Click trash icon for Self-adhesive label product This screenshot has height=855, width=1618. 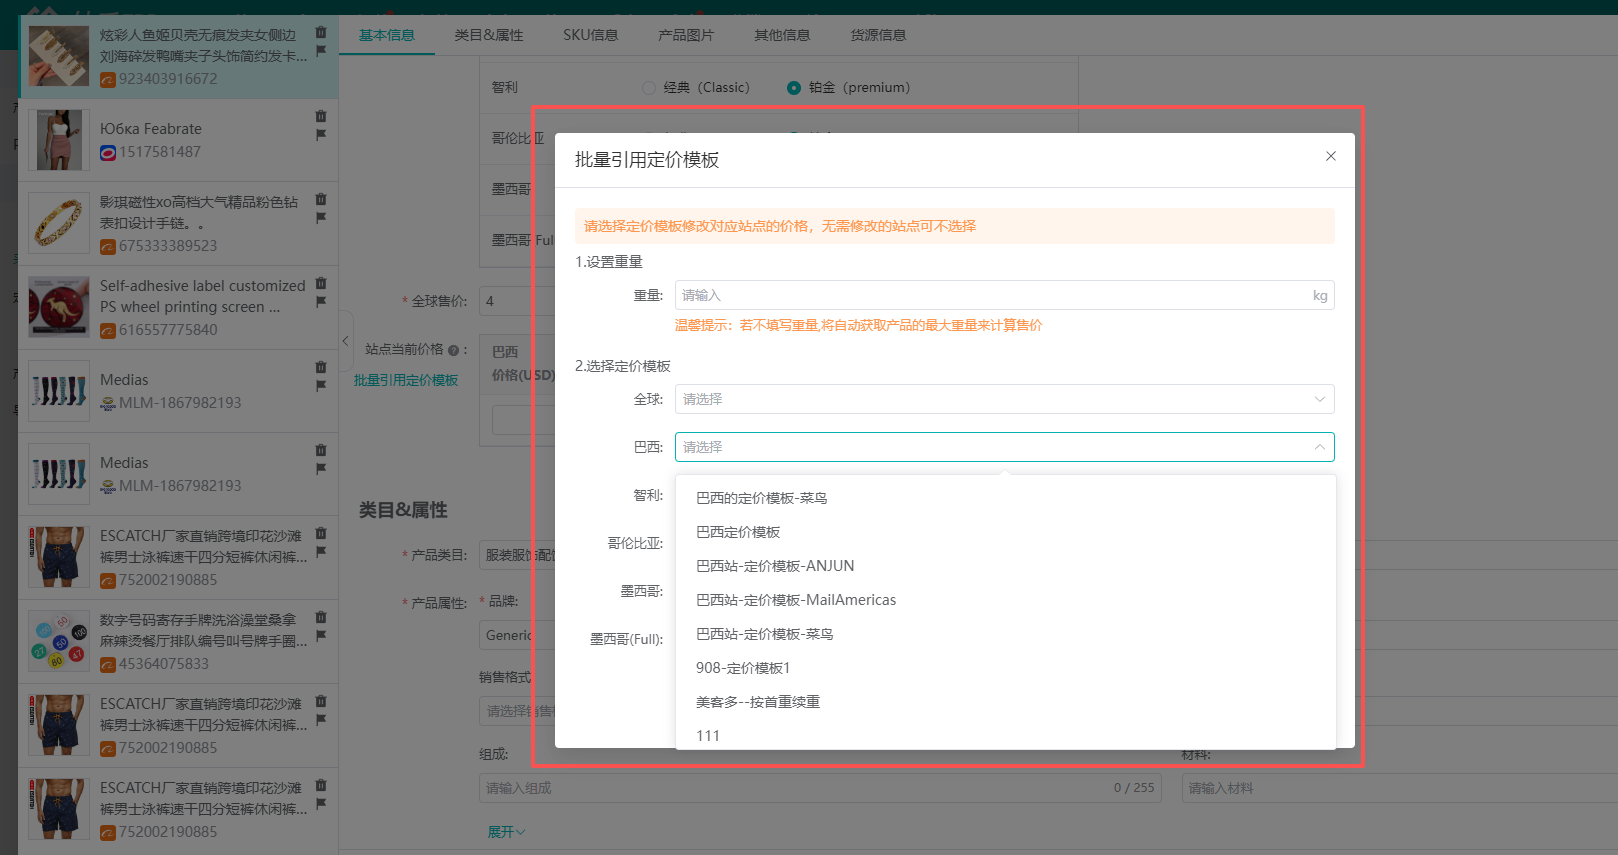click(321, 283)
